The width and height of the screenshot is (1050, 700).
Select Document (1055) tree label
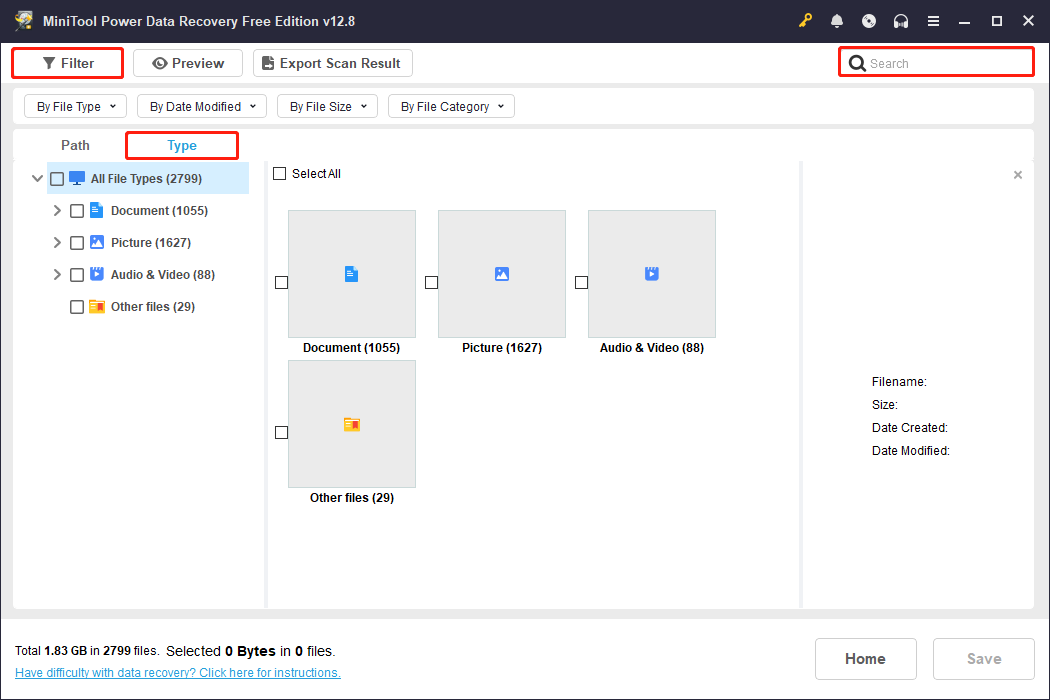click(159, 210)
